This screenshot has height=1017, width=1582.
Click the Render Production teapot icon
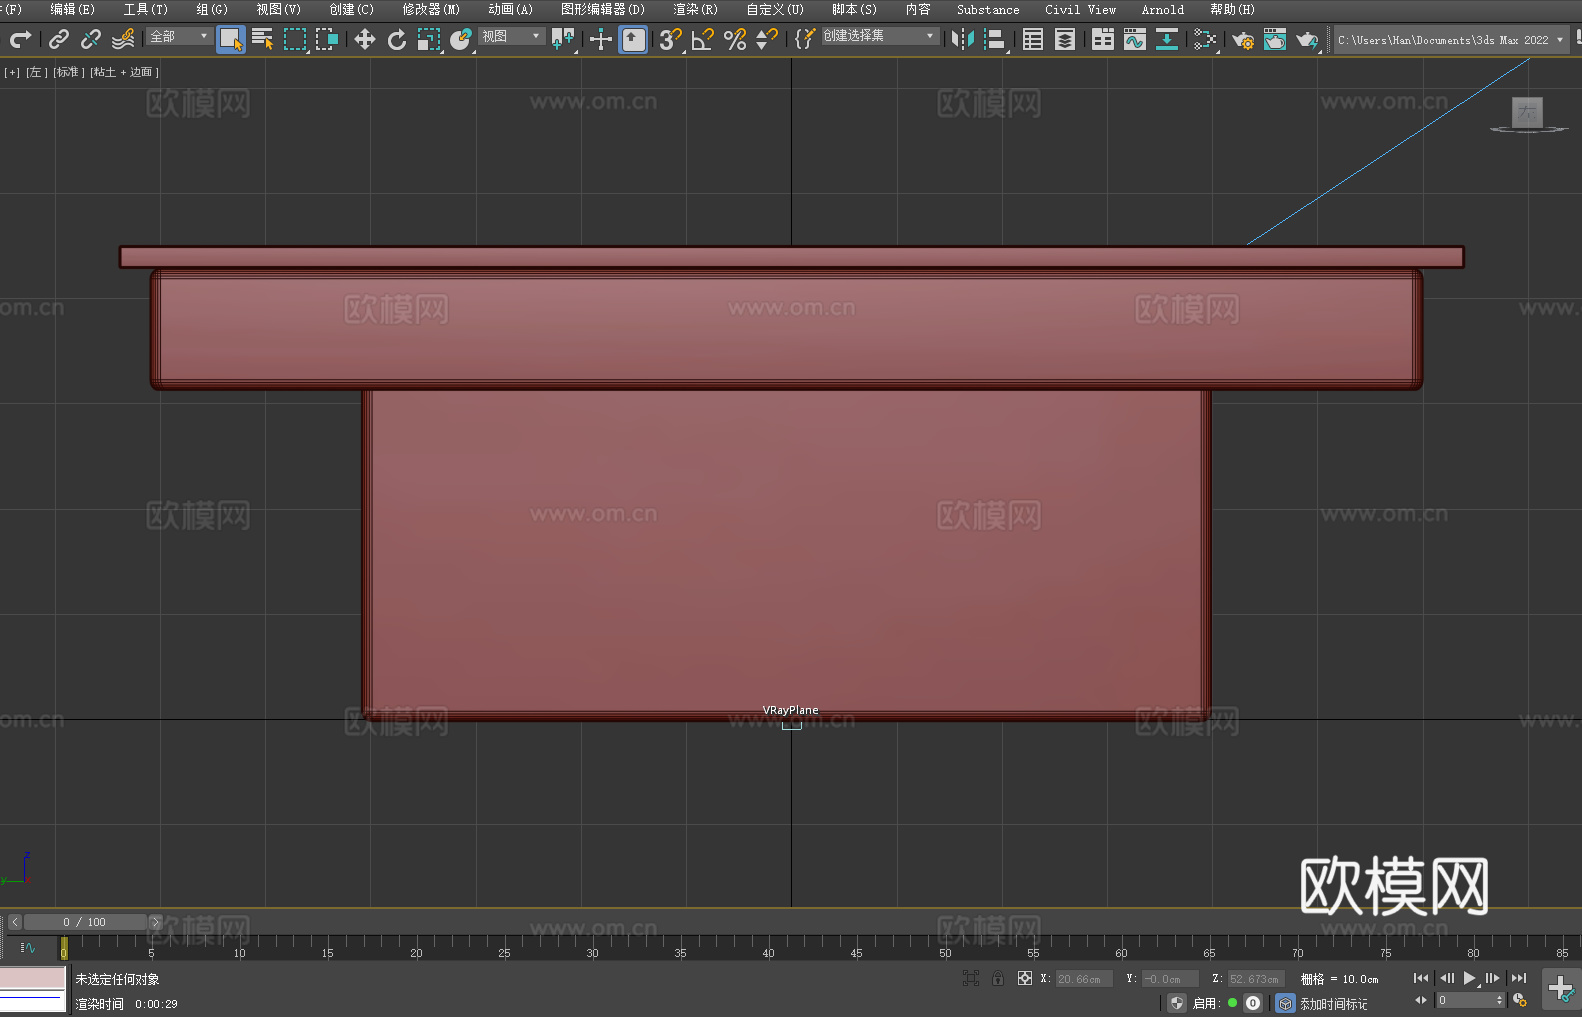(x=1307, y=39)
